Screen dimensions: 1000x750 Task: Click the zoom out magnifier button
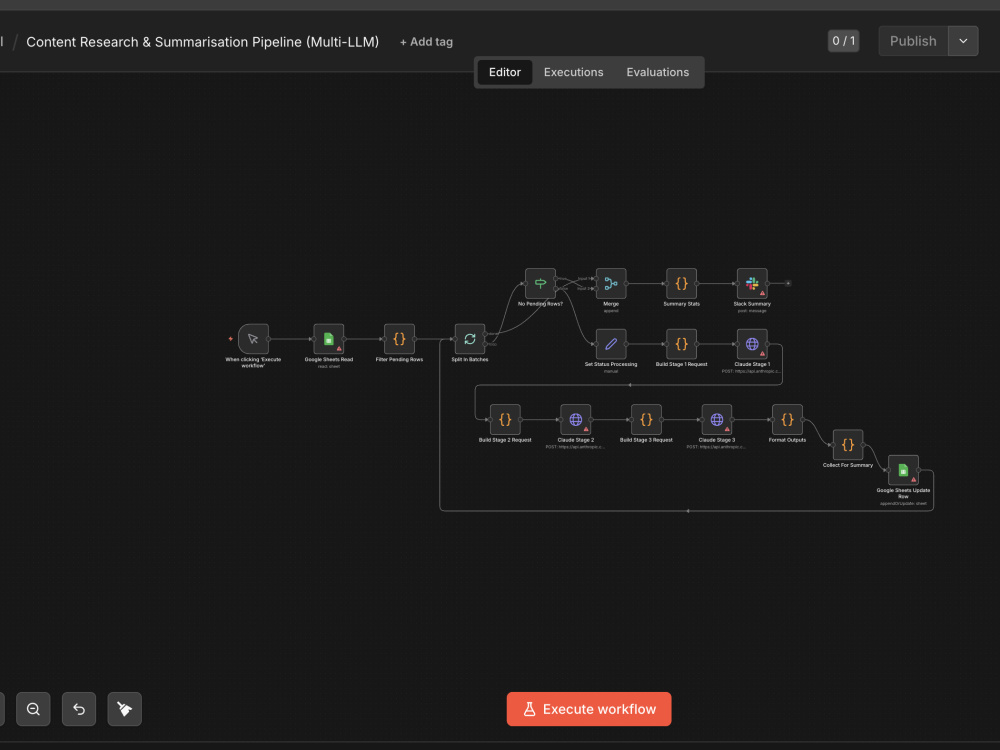(33, 709)
